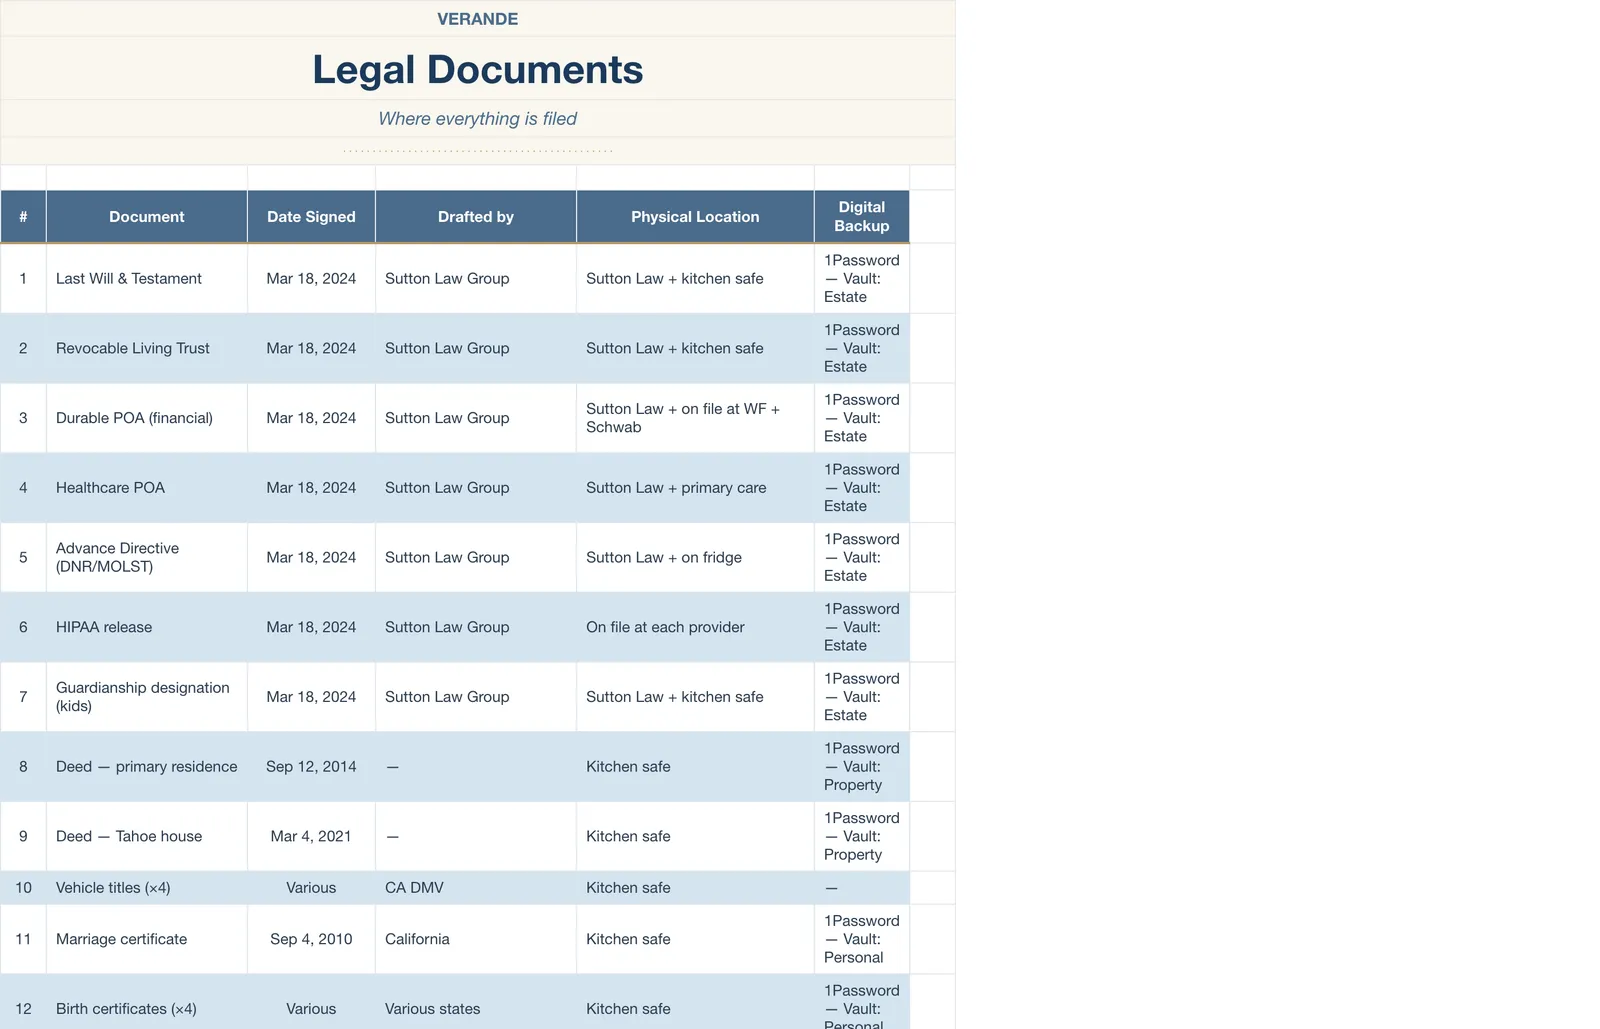
Task: Click 'Kitchen safe' in the Marriage certificate row
Action: coord(695,939)
